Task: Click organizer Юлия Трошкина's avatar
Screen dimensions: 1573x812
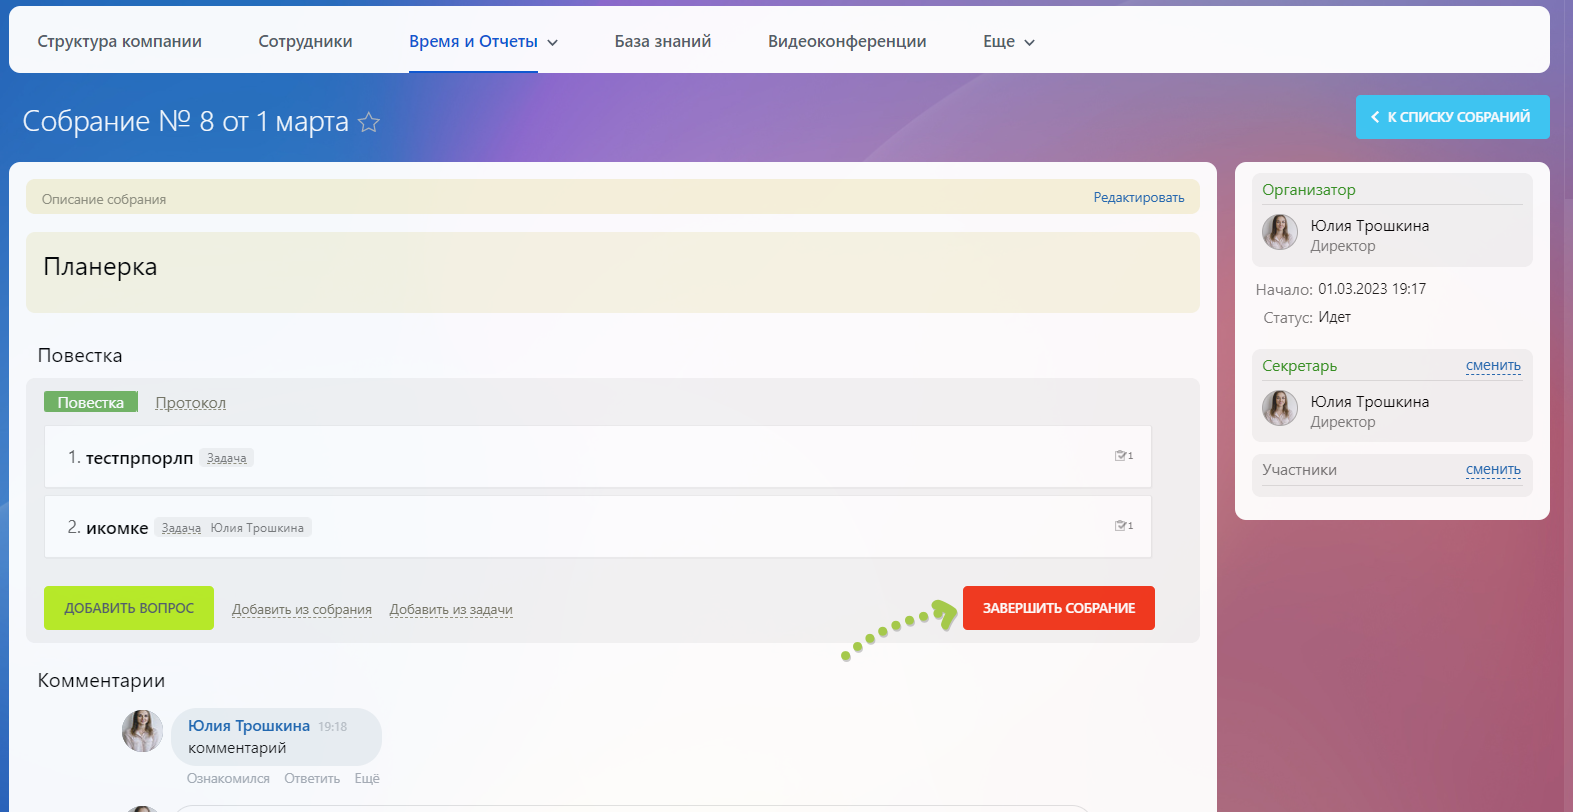Action: click(1280, 232)
